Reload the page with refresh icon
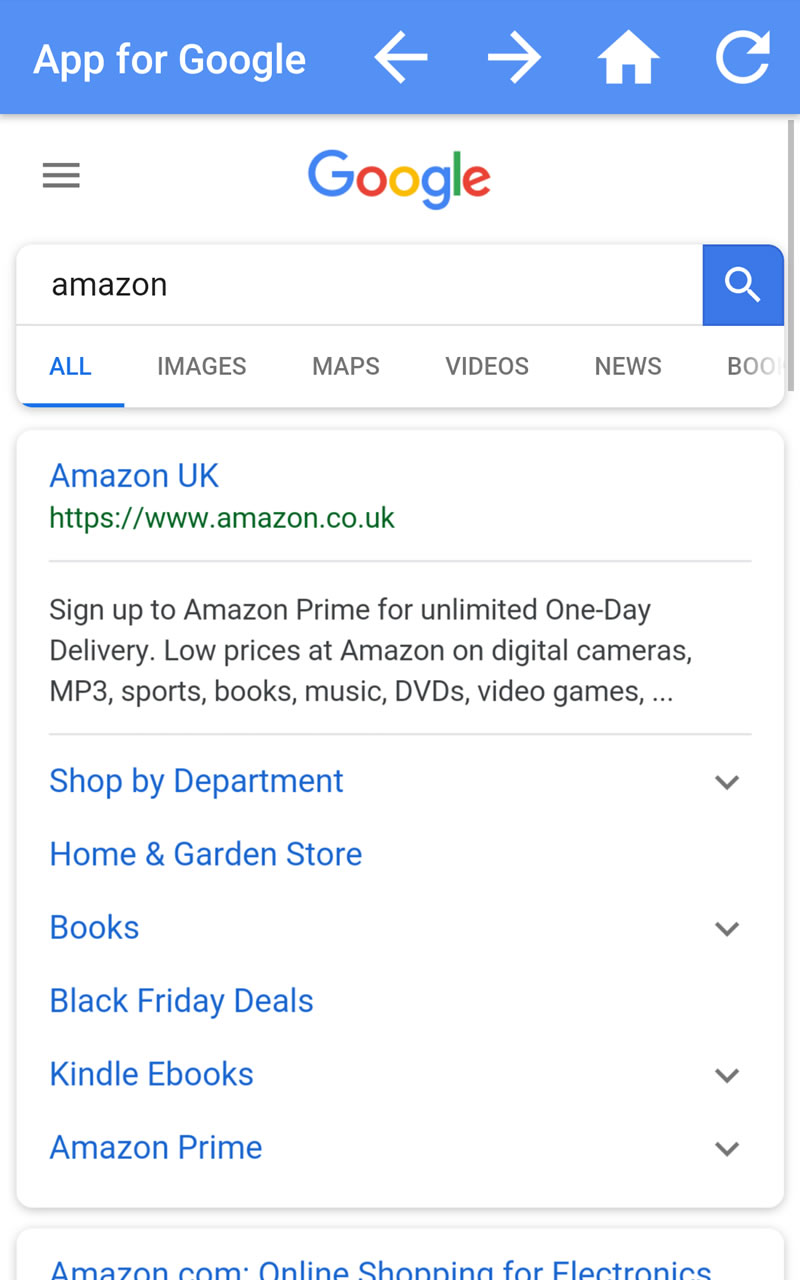Image resolution: width=800 pixels, height=1280 pixels. pyautogui.click(x=743, y=58)
